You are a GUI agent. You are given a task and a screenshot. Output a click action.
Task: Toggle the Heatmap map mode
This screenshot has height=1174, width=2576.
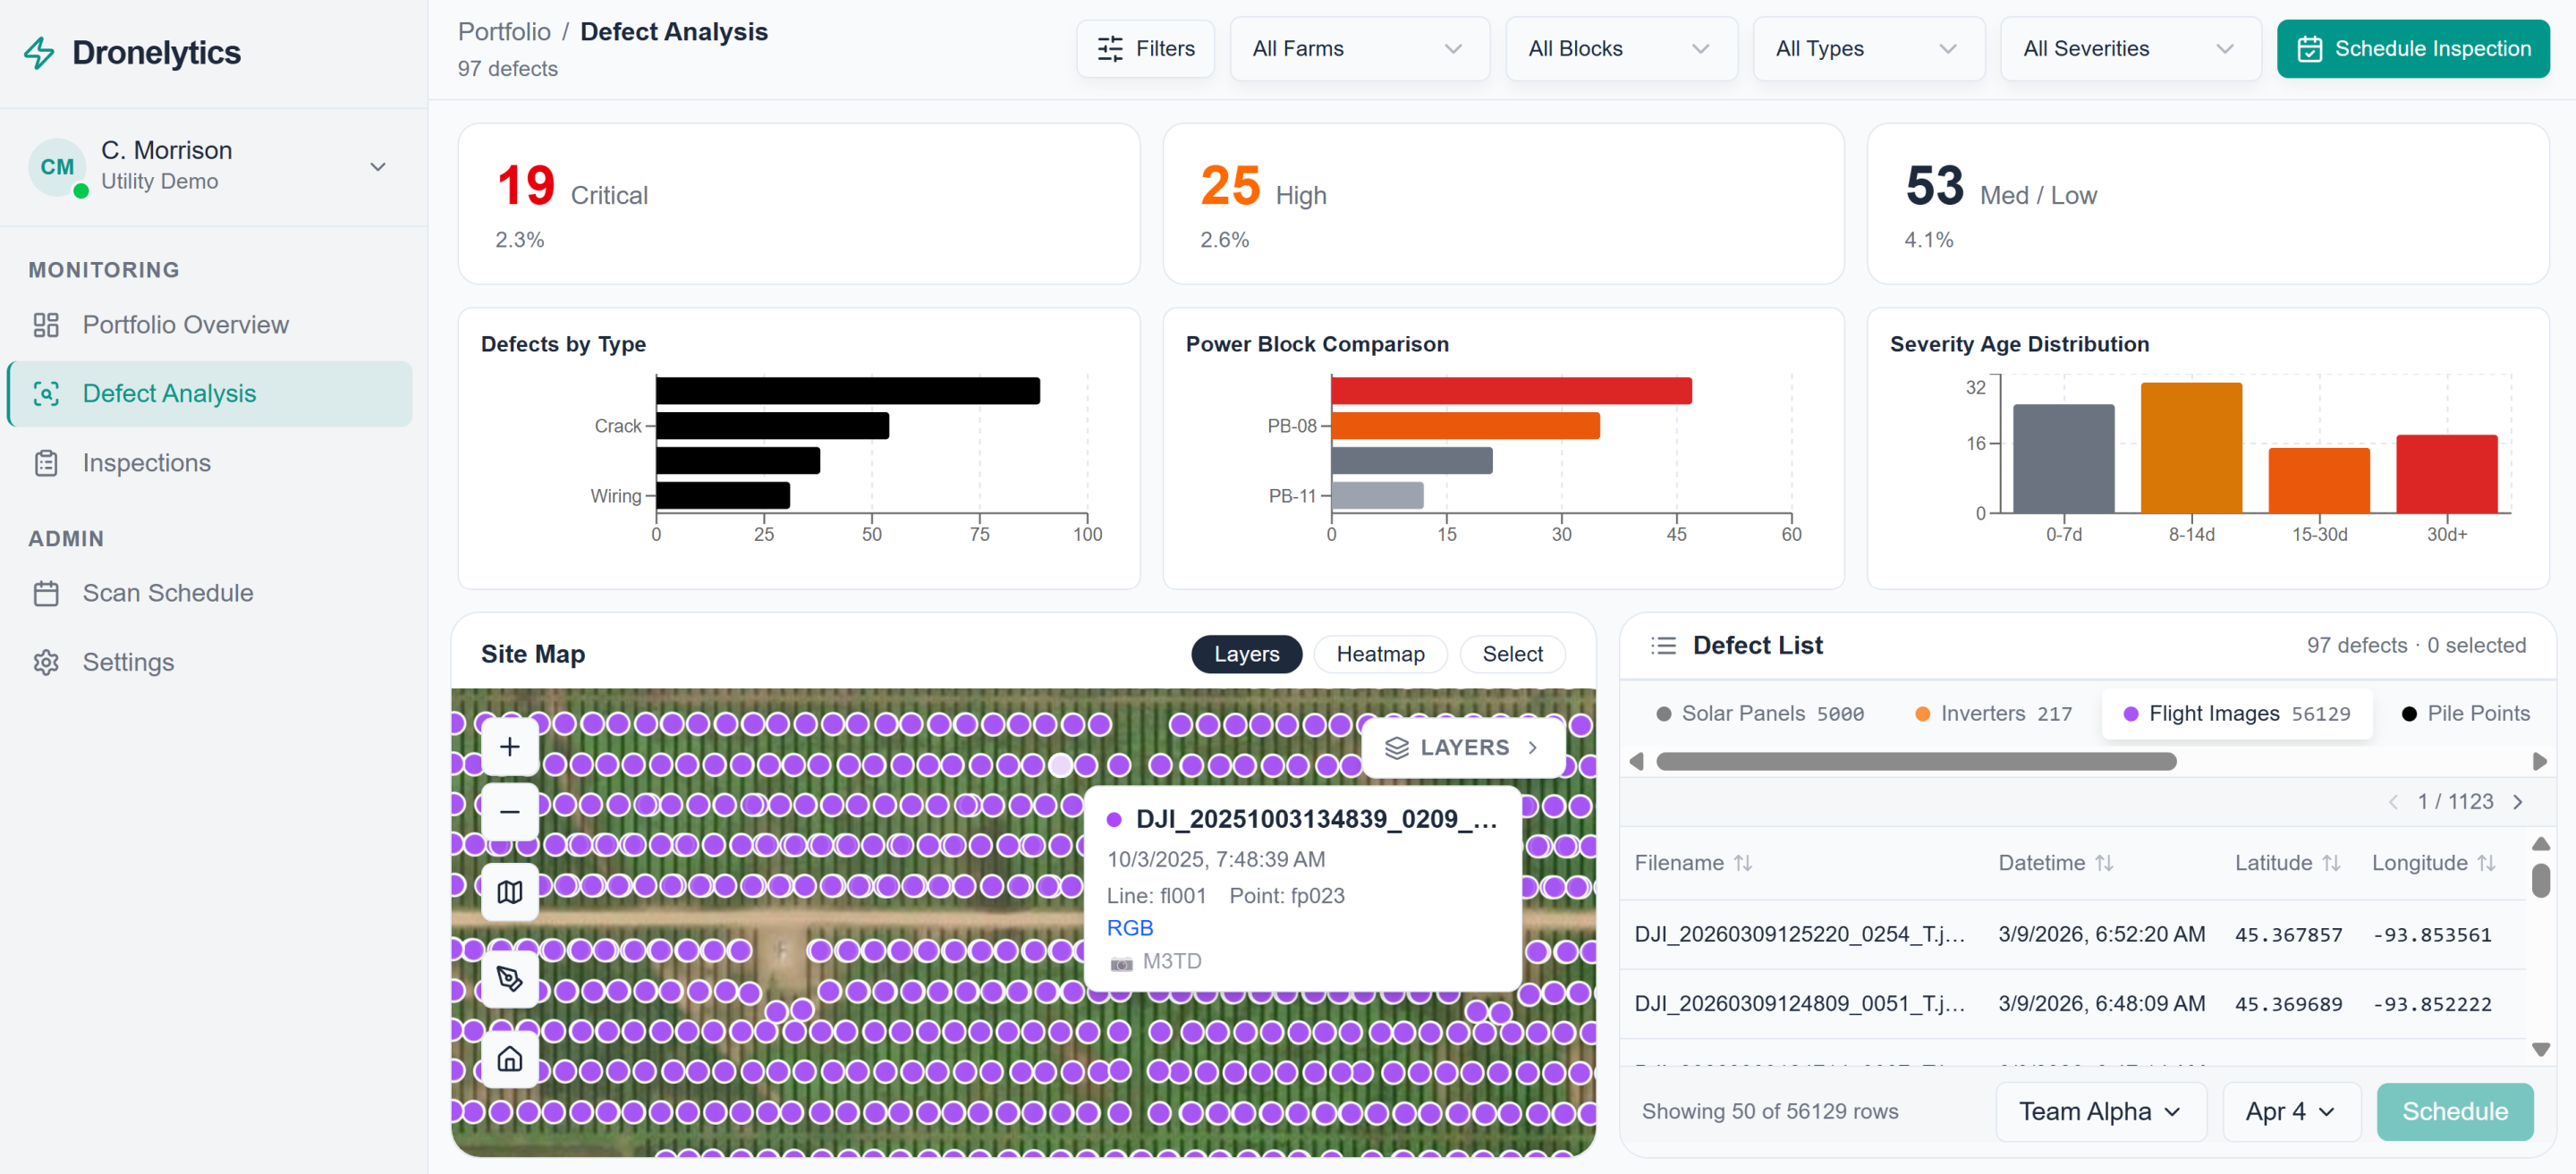1379,654
